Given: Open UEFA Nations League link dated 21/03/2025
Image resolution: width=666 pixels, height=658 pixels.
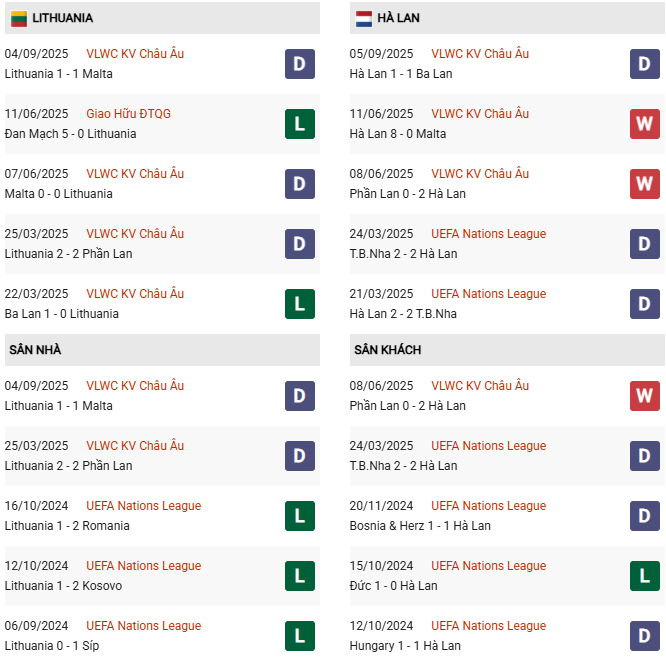Looking at the screenshot, I should point(488,294).
